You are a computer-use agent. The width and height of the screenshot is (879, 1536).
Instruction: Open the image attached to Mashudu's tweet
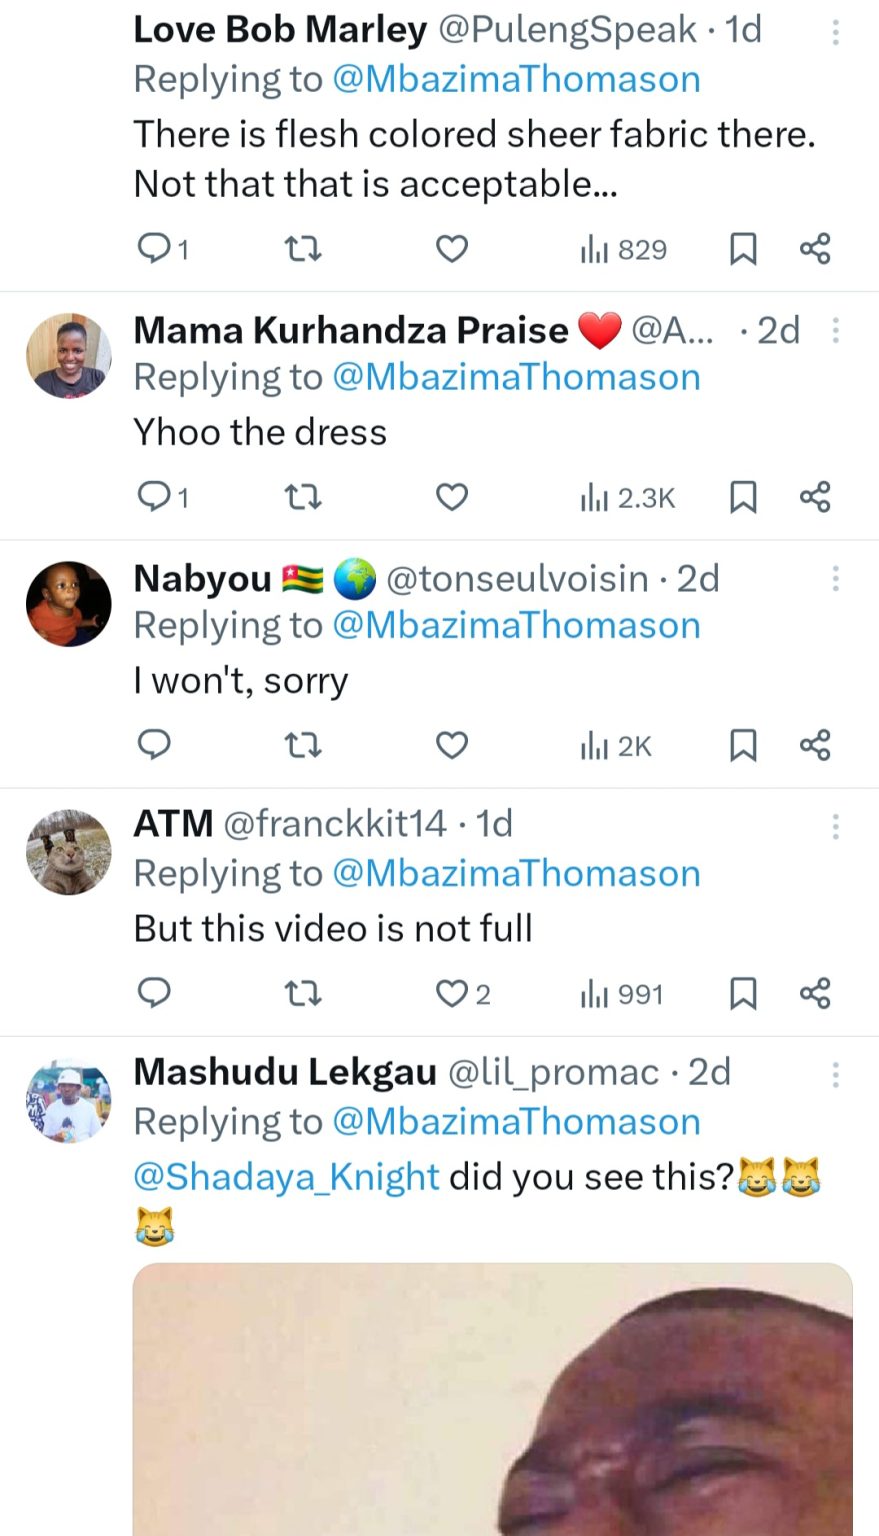(492, 1400)
